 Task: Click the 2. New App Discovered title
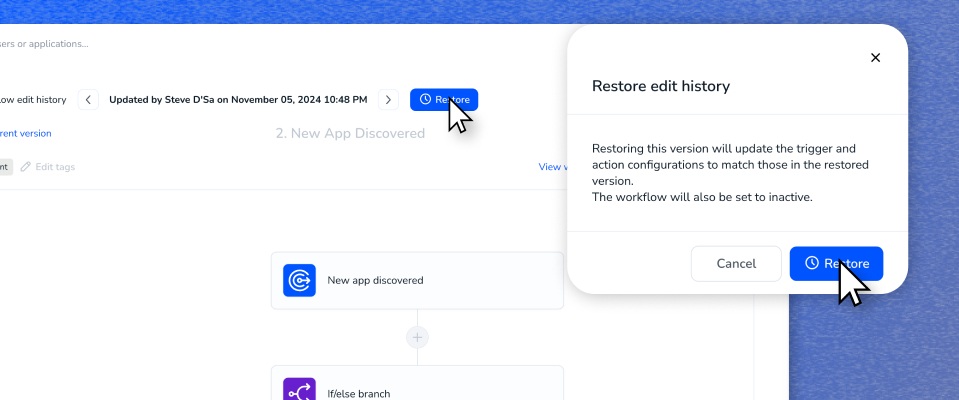click(x=350, y=133)
